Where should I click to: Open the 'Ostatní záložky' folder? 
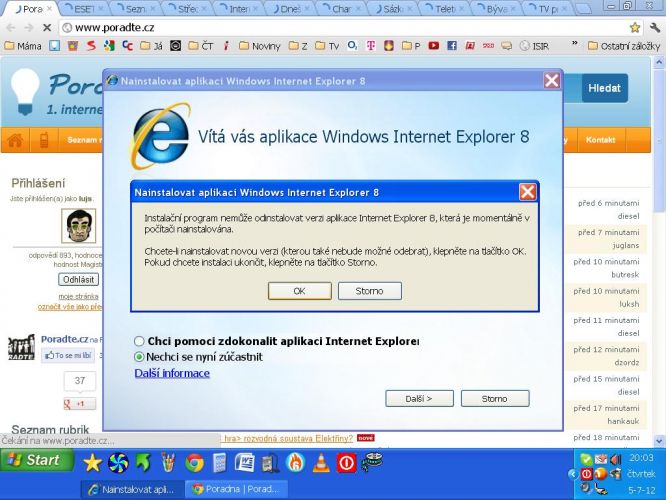click(624, 45)
